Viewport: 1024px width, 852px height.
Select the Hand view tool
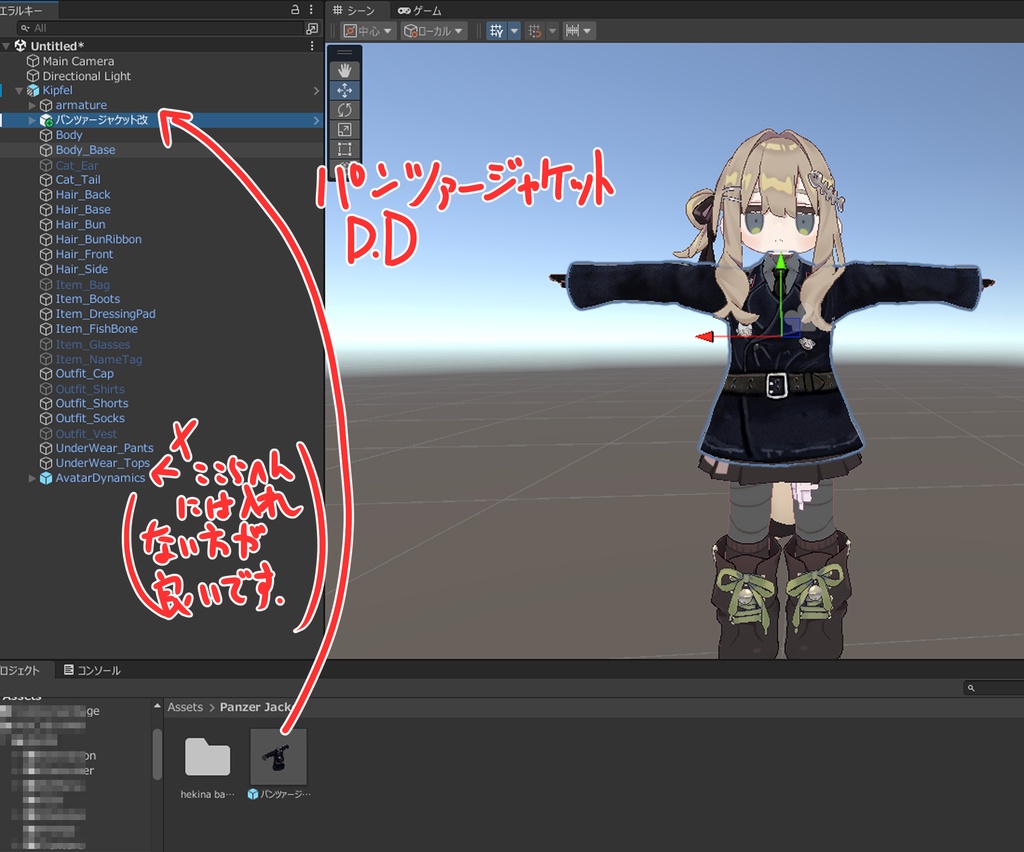[x=344, y=71]
